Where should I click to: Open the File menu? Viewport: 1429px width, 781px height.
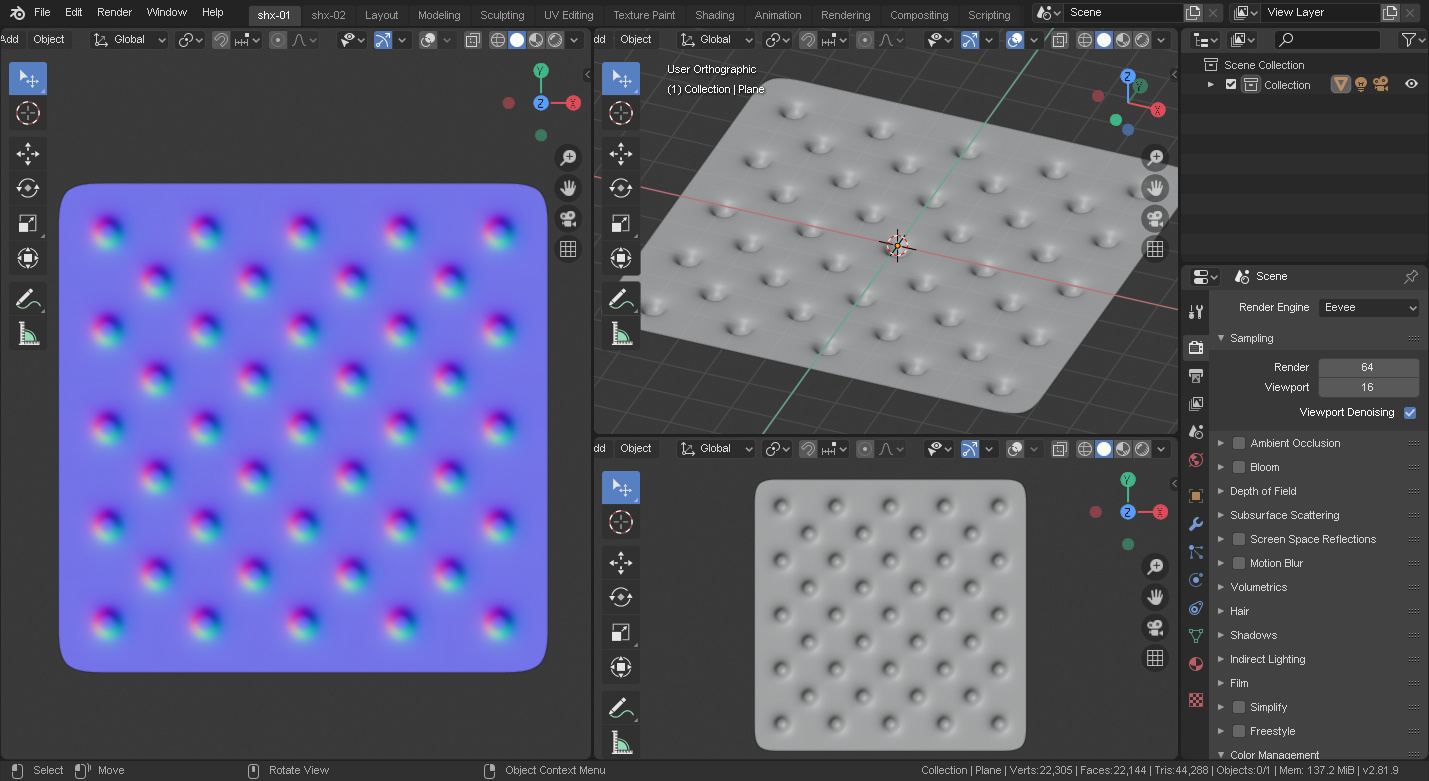42,13
